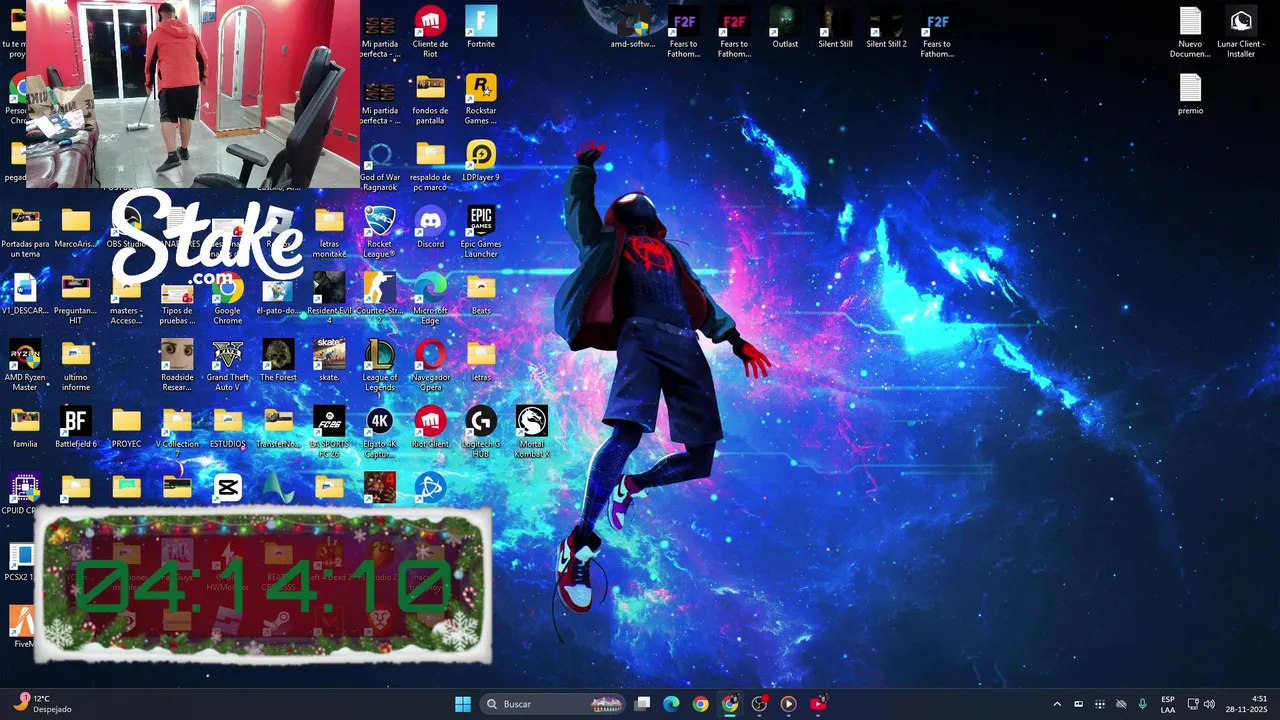Open the ESP LAA language switcher
This screenshot has width=1280, height=720.
[x=1168, y=704]
